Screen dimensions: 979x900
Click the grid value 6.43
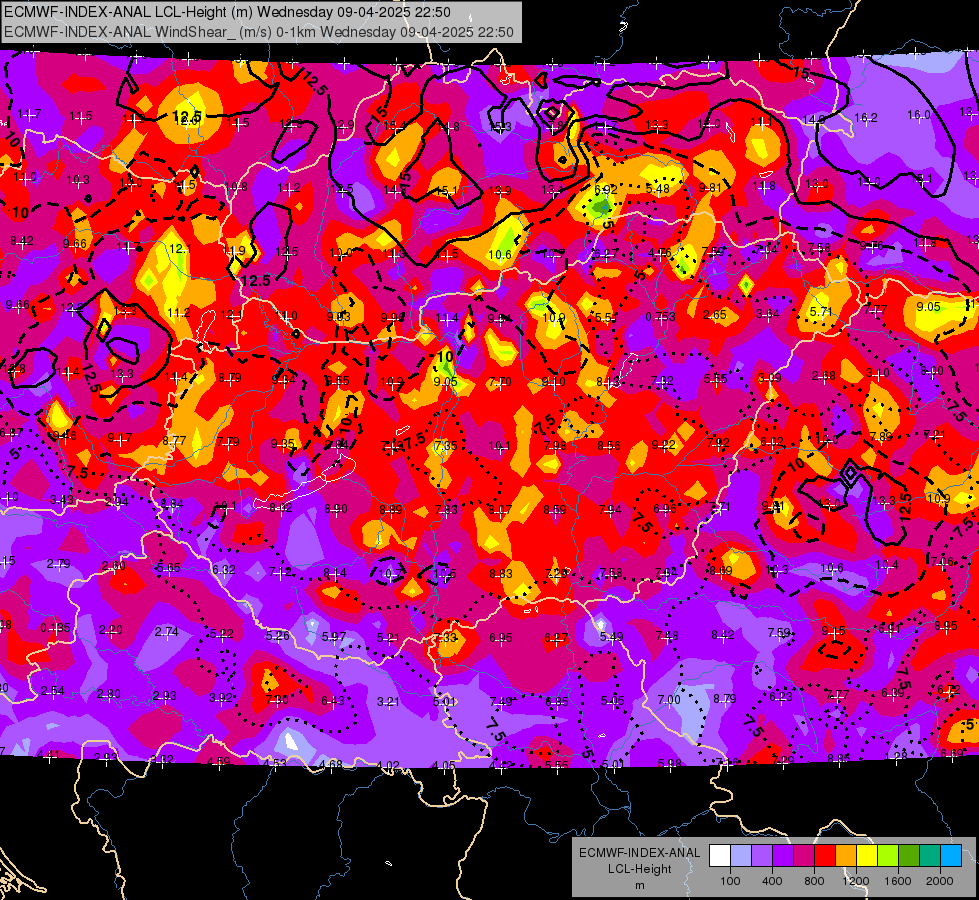click(333, 701)
